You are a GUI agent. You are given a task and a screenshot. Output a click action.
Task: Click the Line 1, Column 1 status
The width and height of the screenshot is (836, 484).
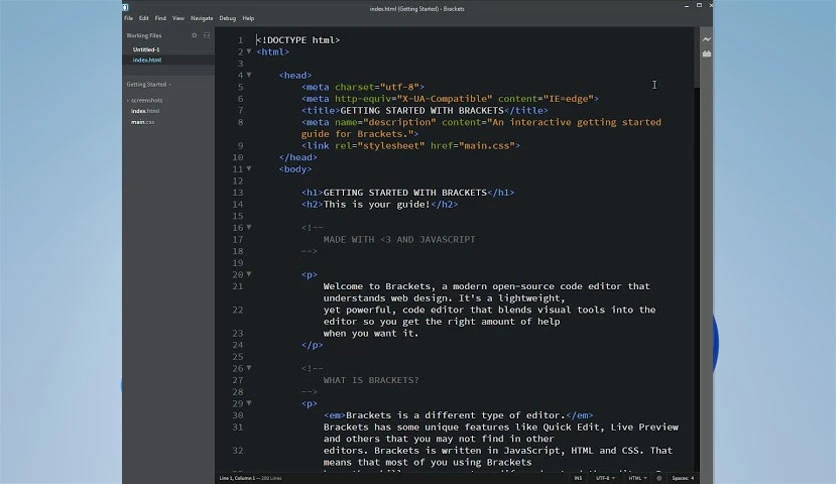[238, 478]
